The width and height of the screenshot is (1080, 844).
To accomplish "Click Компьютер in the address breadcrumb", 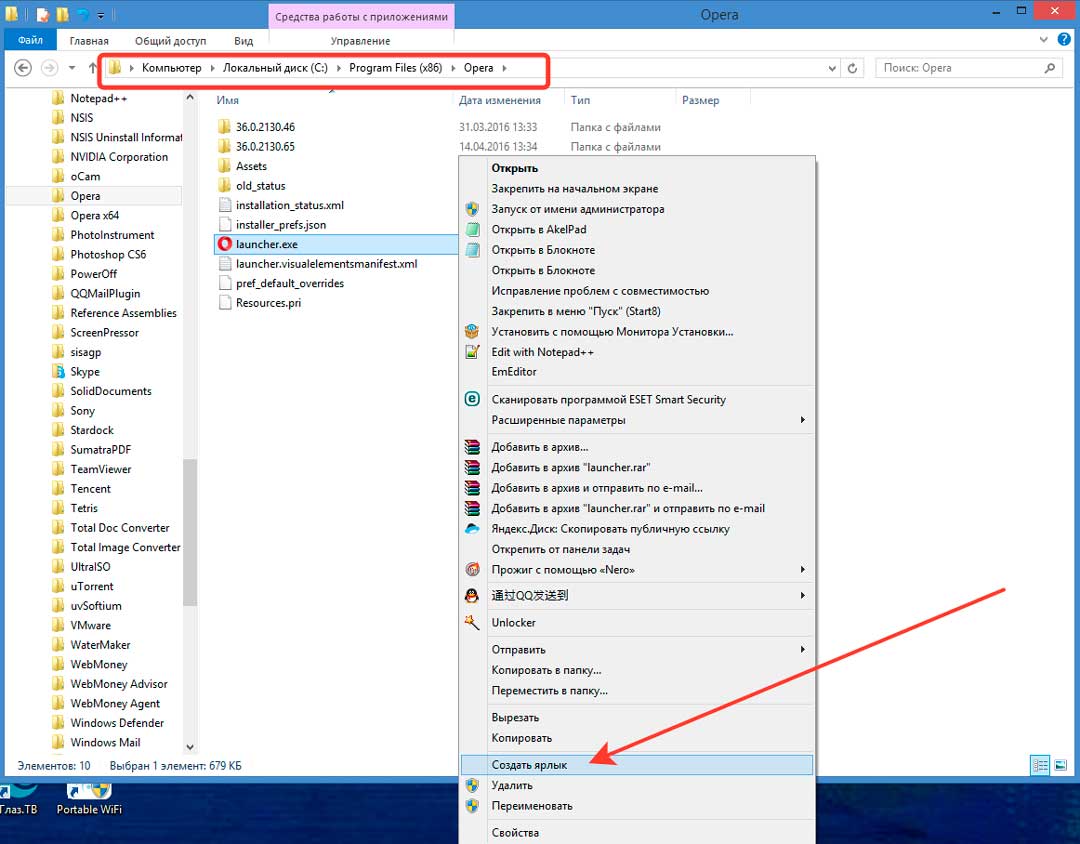I will [172, 68].
